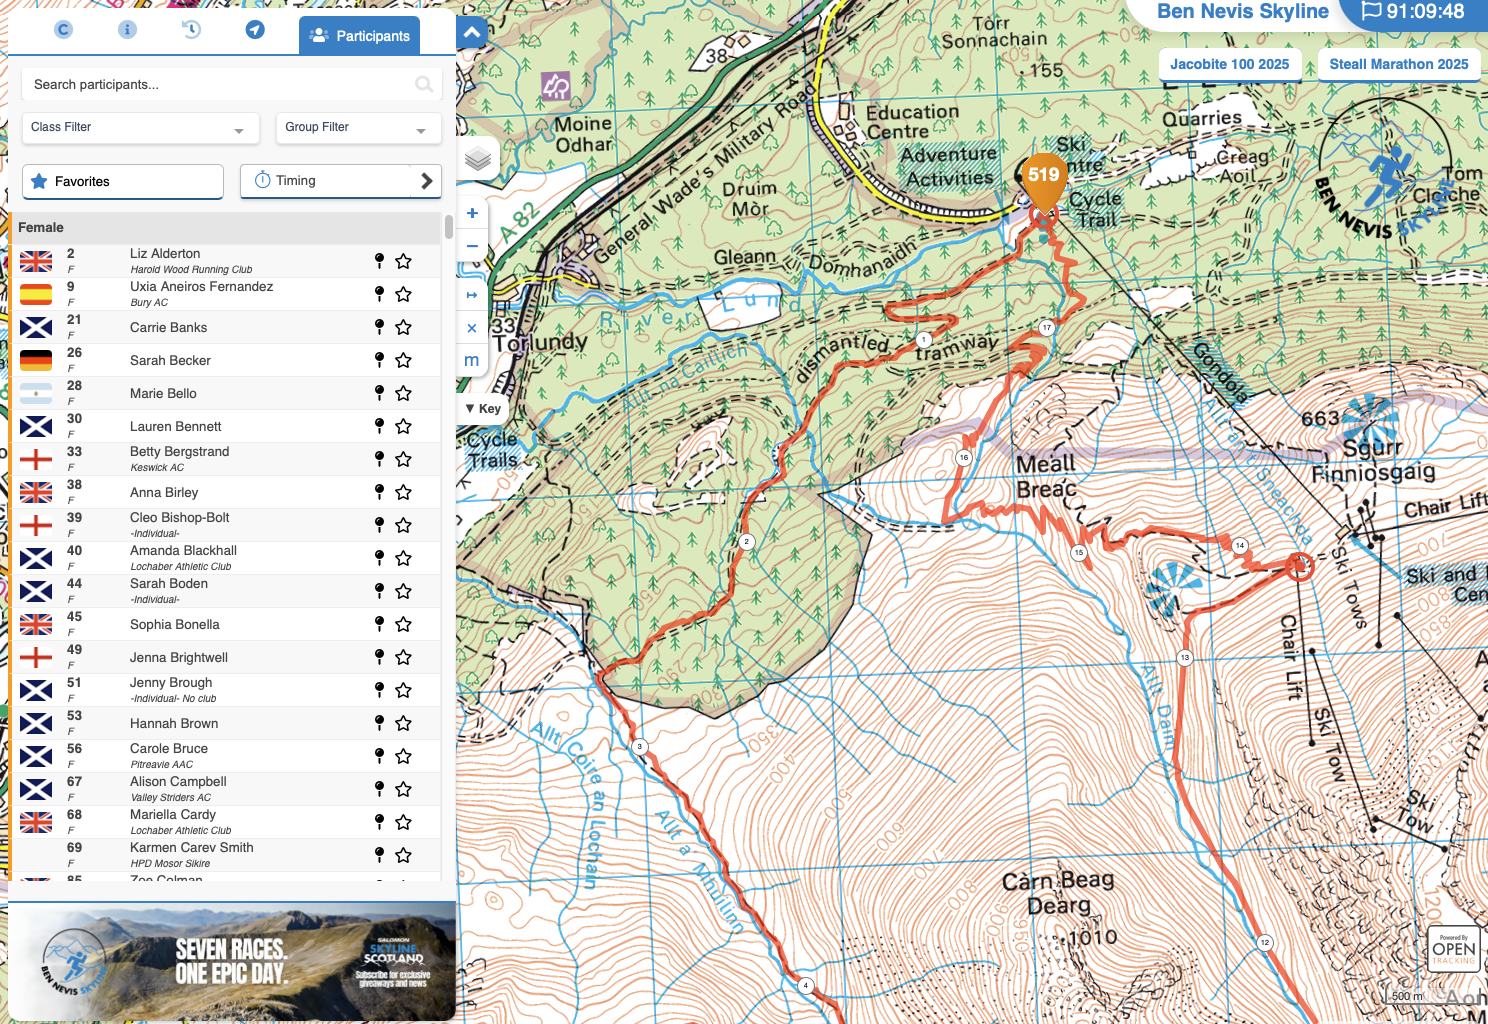The width and height of the screenshot is (1488, 1024).
Task: Expand the Timing options arrow
Action: pos(427,181)
